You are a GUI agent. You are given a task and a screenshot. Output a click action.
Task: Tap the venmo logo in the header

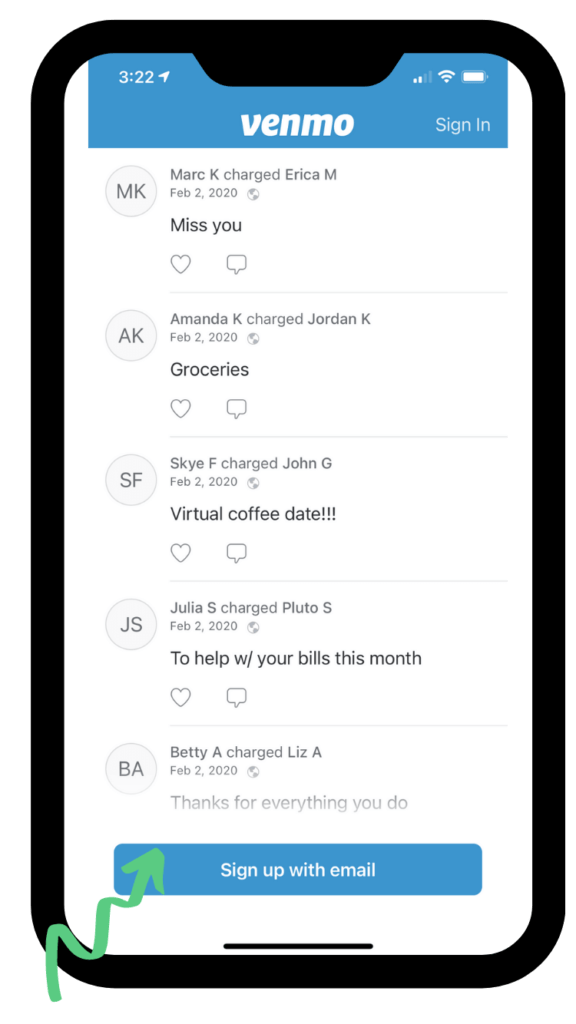[297, 124]
